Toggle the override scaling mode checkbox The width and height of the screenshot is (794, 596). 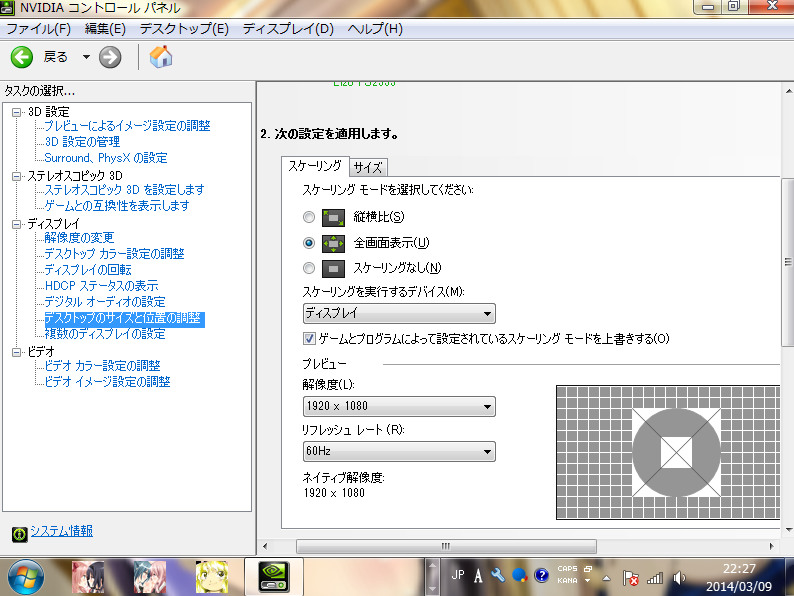point(309,339)
